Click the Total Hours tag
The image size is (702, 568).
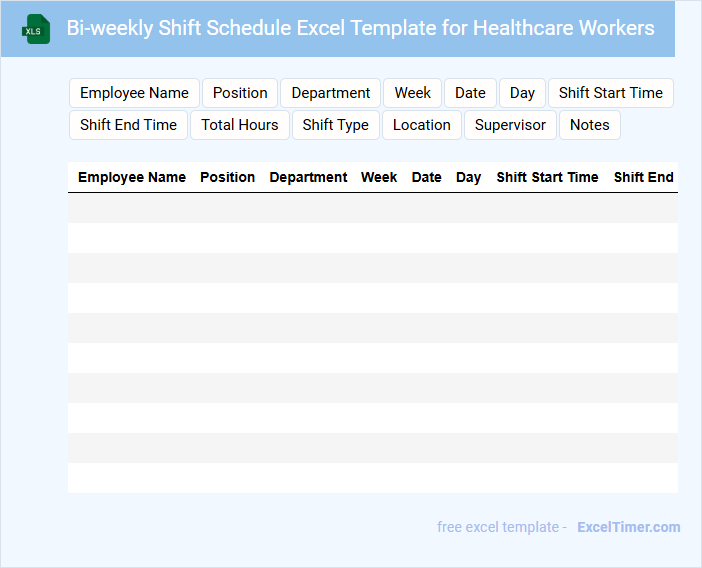tap(239, 125)
